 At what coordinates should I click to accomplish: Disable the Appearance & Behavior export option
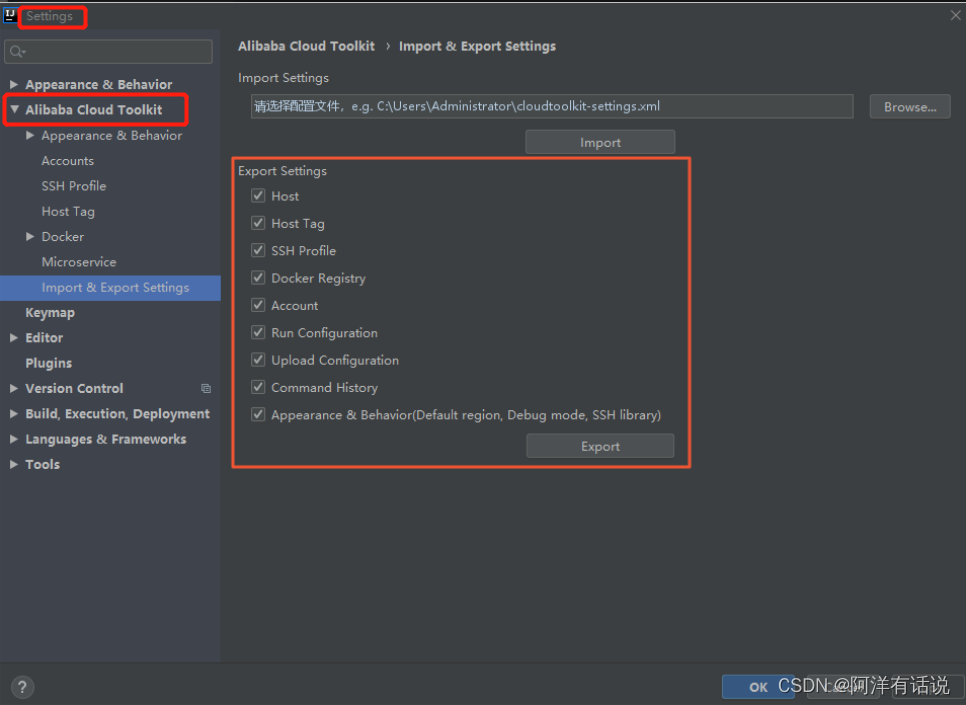coord(258,414)
